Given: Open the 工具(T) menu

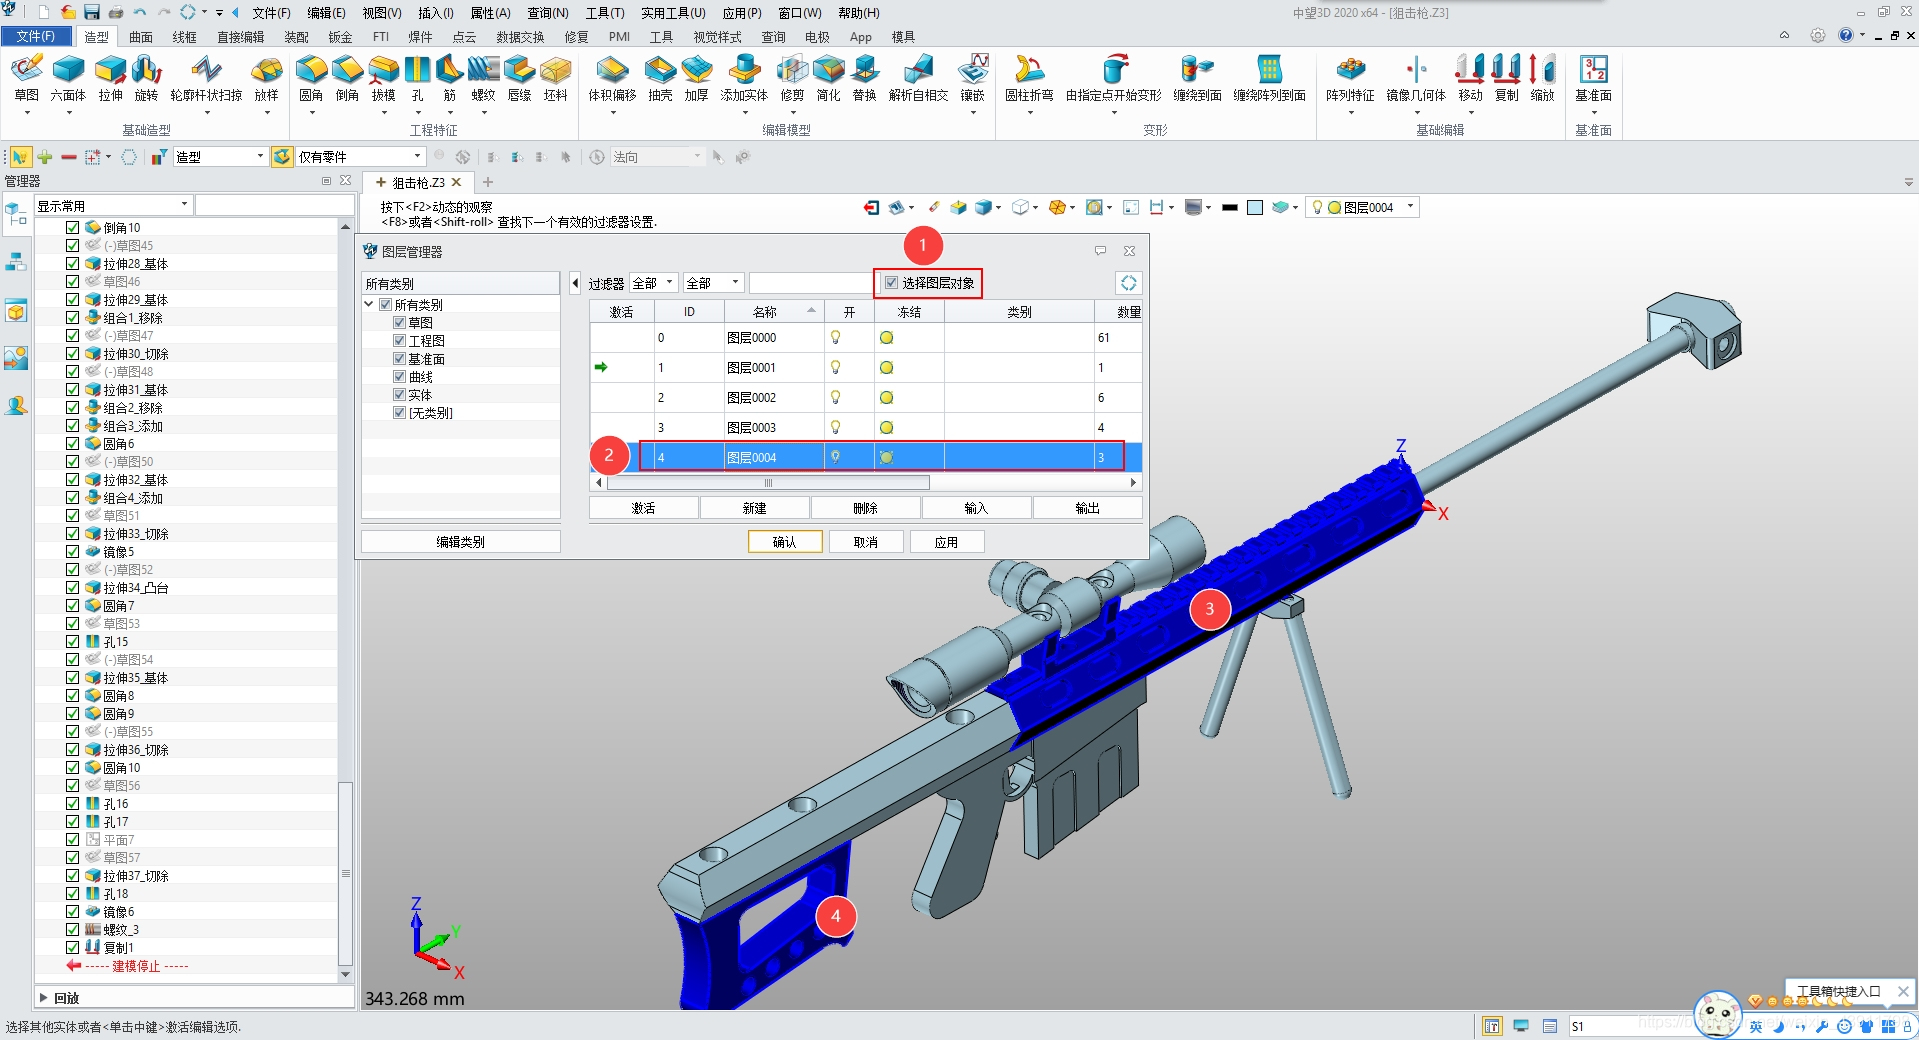Looking at the screenshot, I should pyautogui.click(x=605, y=13).
